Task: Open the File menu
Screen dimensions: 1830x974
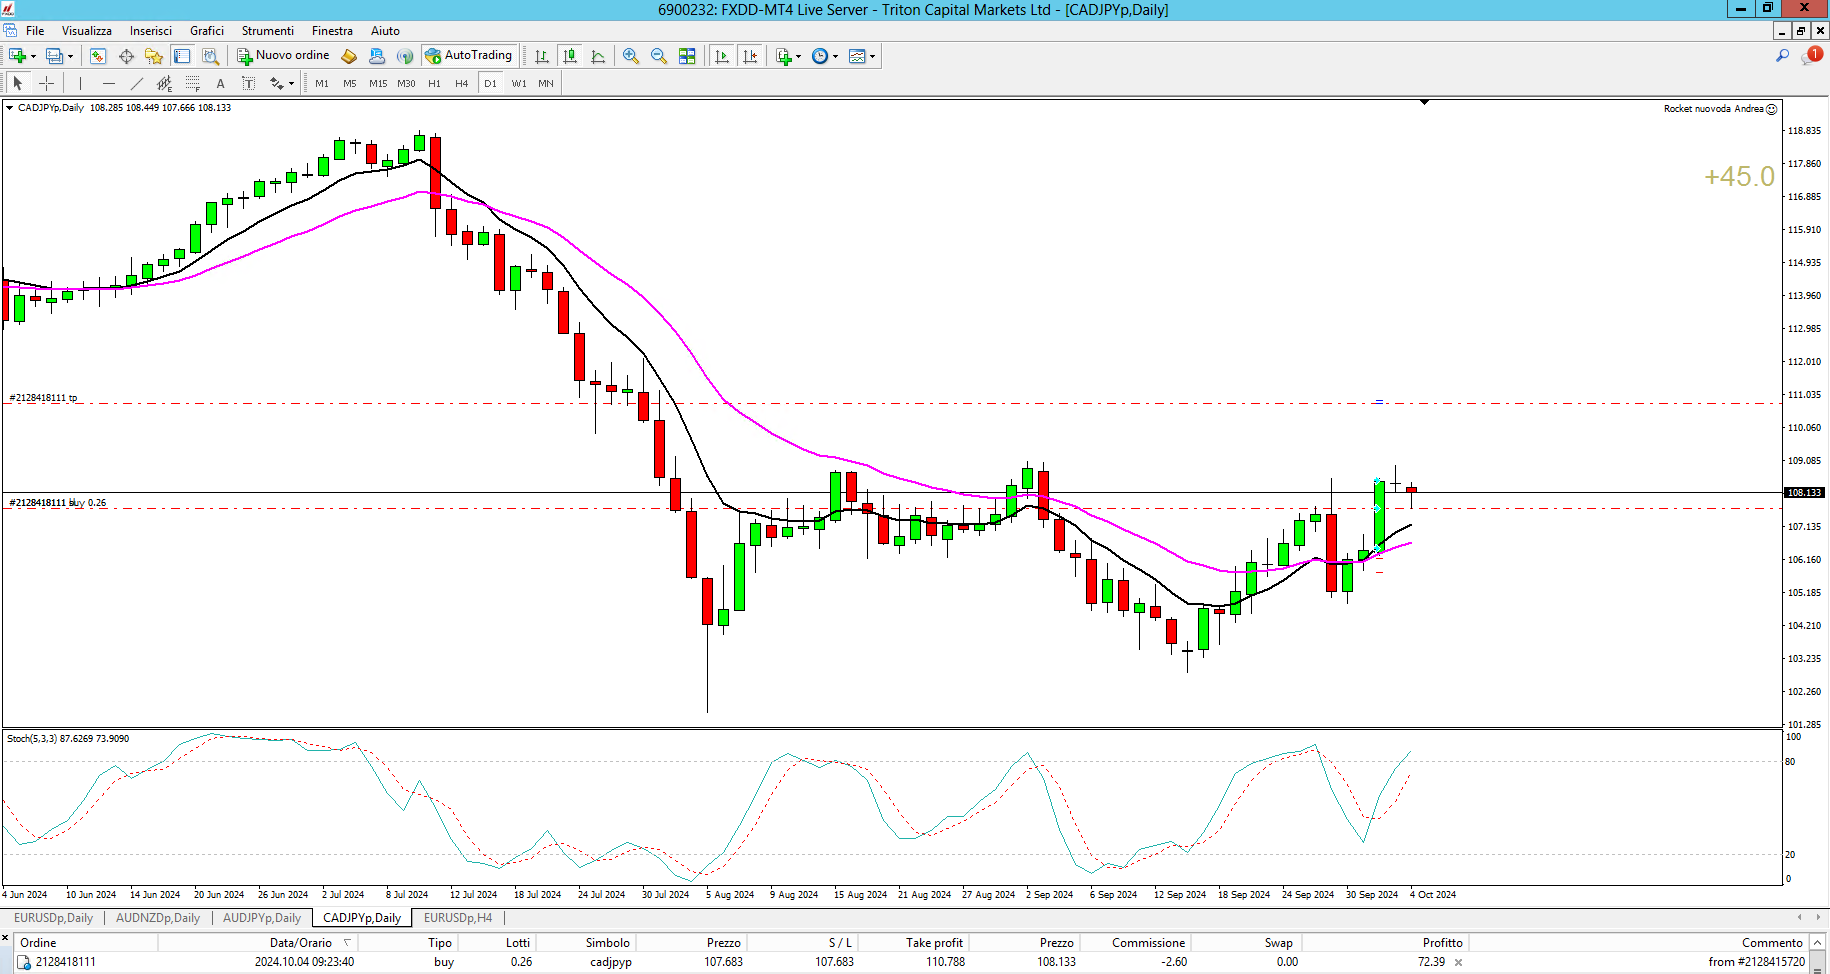Action: click(35, 31)
